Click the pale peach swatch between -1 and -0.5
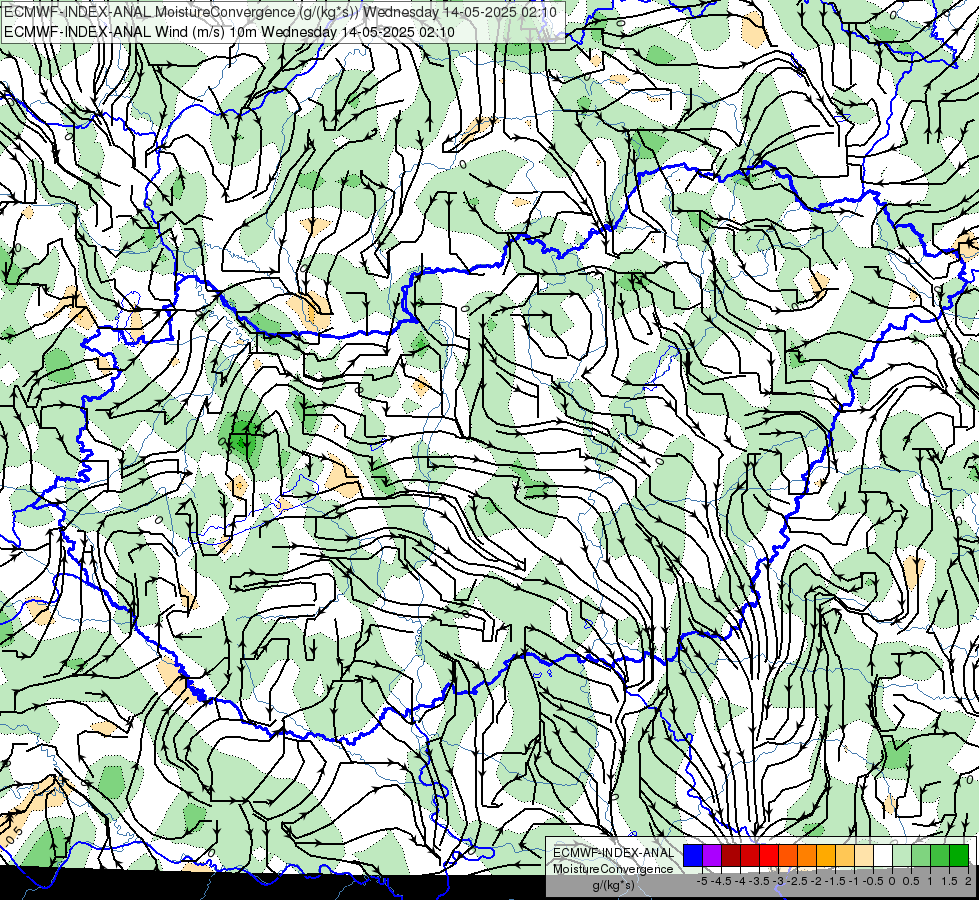Viewport: 979px width, 900px height. (864, 855)
